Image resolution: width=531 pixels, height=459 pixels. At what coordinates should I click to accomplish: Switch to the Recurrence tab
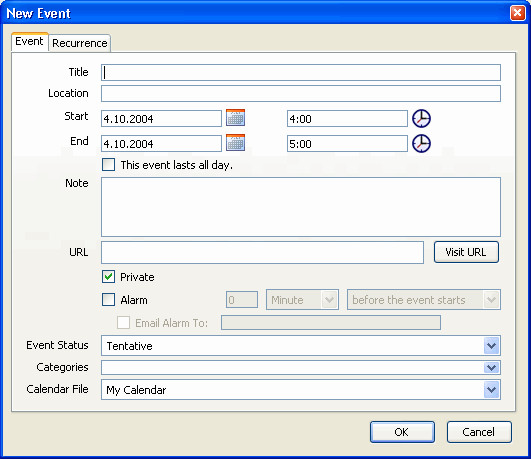pos(80,43)
